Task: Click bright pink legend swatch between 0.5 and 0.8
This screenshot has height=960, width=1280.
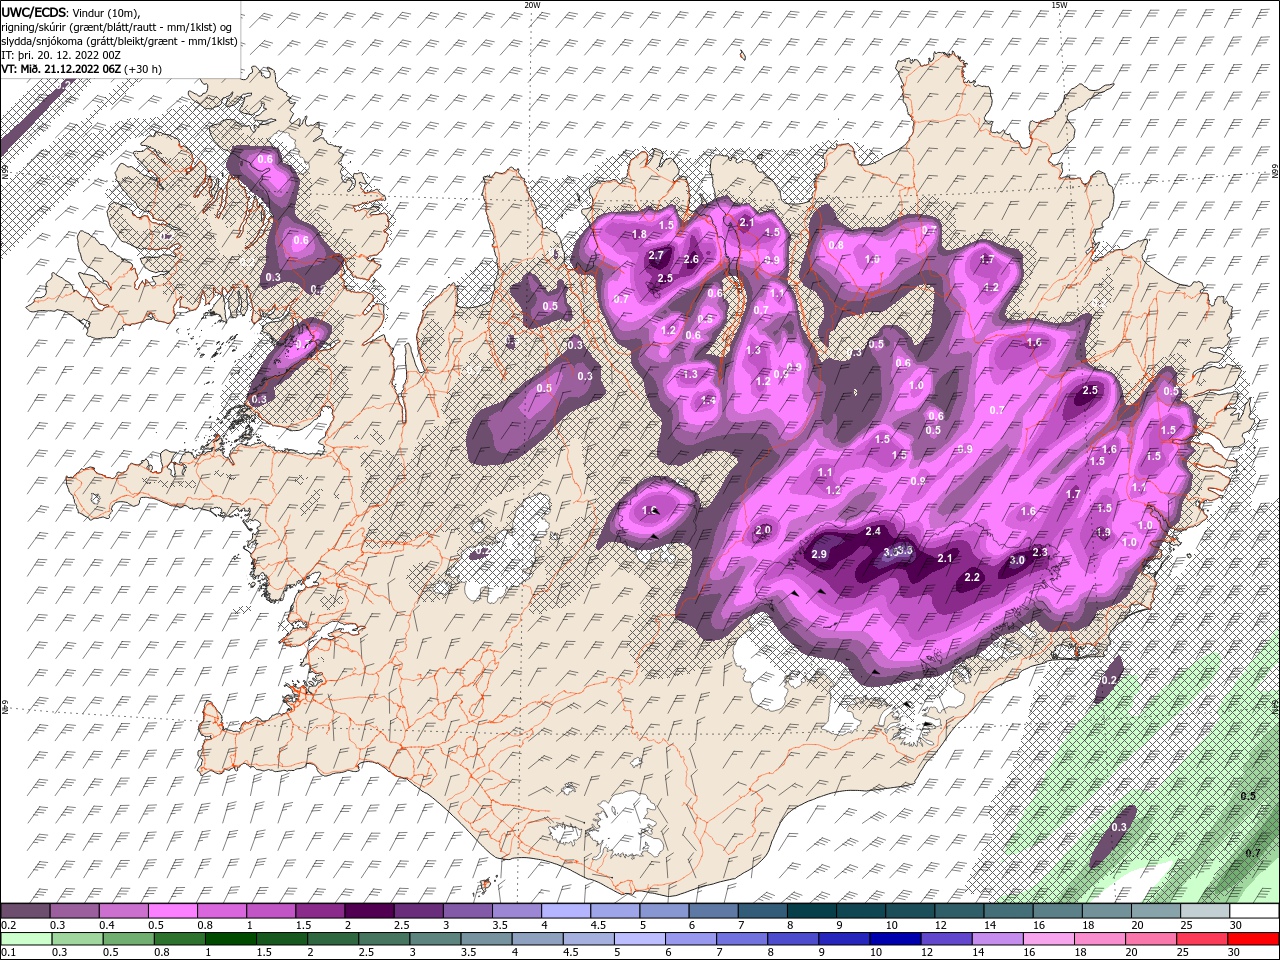Action: (x=173, y=911)
